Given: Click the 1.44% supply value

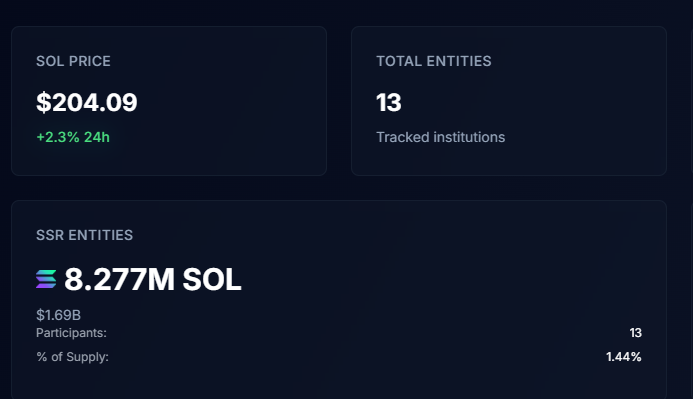Looking at the screenshot, I should pos(624,357).
